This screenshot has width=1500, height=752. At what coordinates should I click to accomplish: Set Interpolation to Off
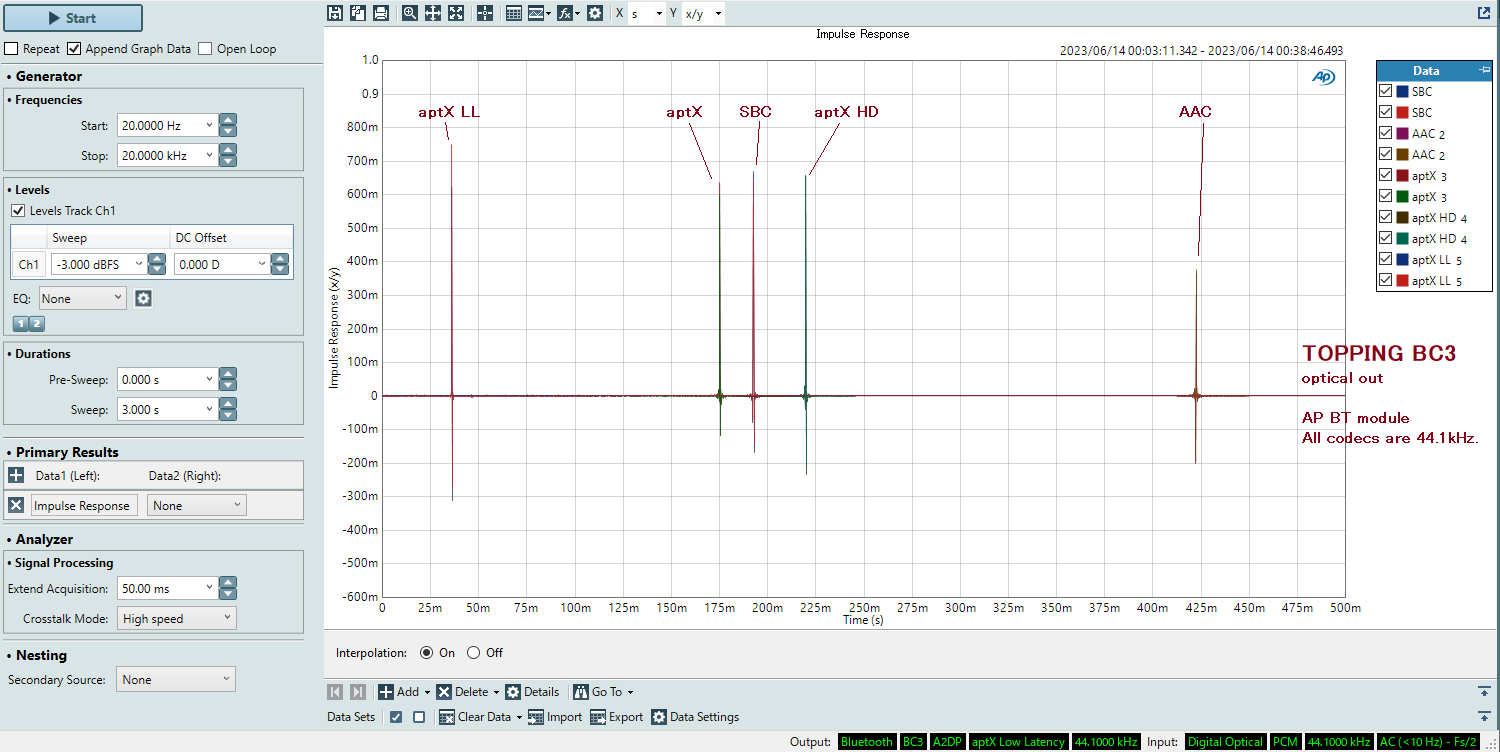point(474,653)
